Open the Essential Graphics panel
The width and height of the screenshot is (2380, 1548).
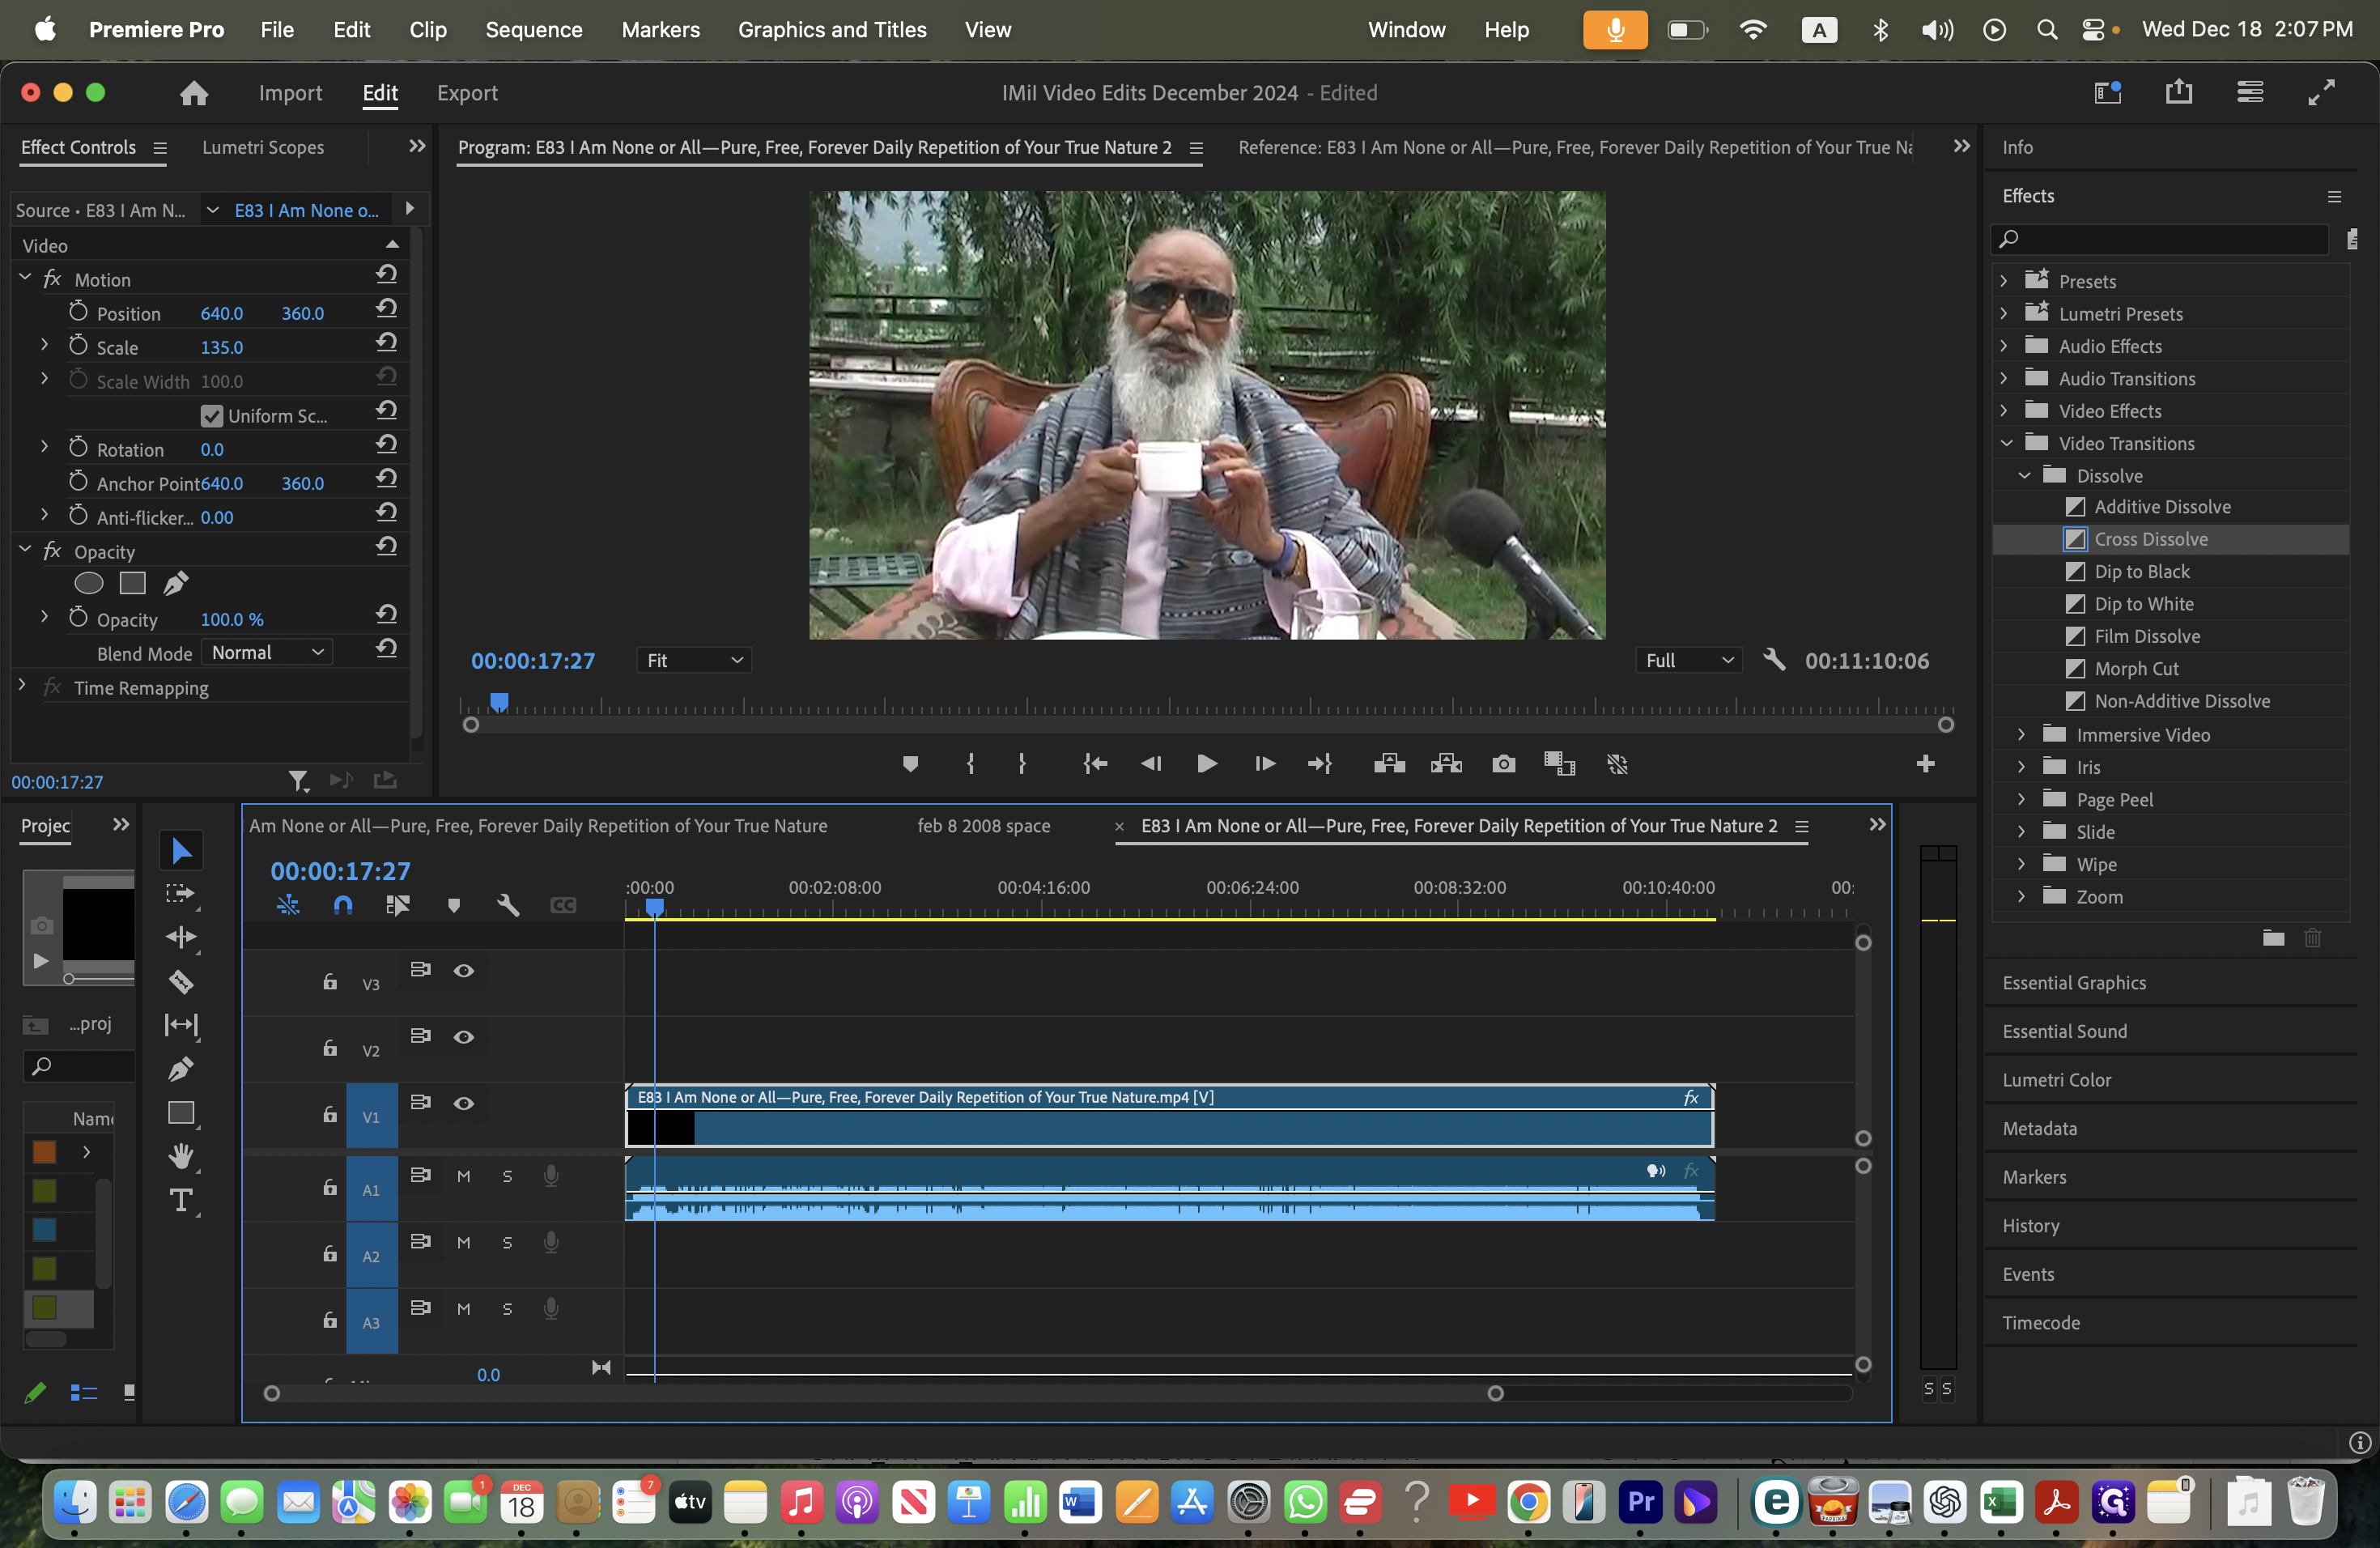2073,983
